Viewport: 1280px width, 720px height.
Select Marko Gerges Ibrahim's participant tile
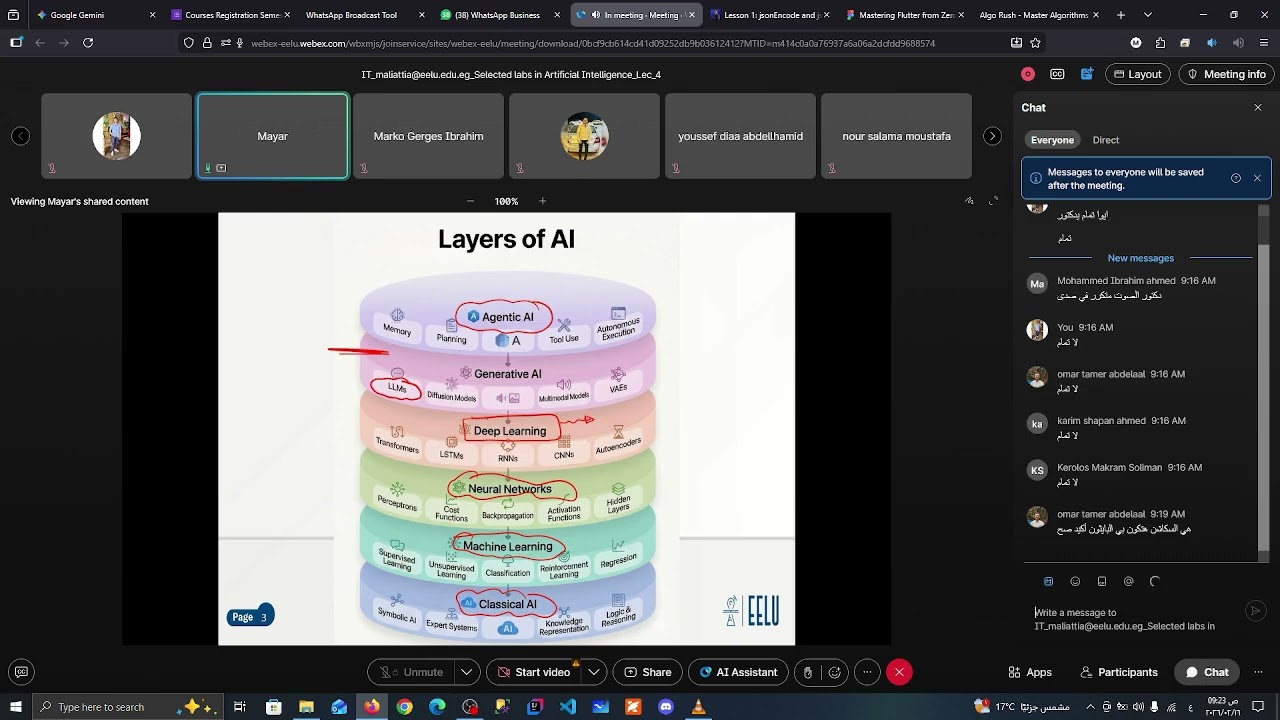point(428,136)
